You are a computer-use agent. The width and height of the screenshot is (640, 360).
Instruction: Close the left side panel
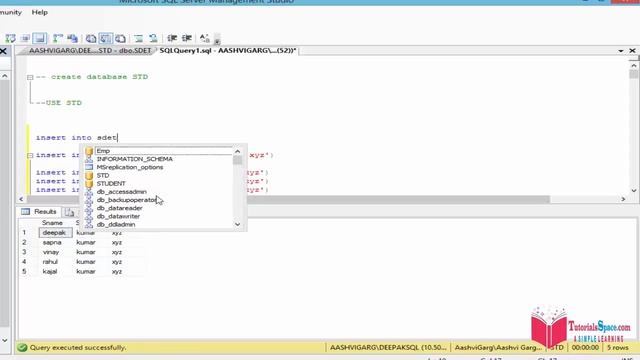3,51
